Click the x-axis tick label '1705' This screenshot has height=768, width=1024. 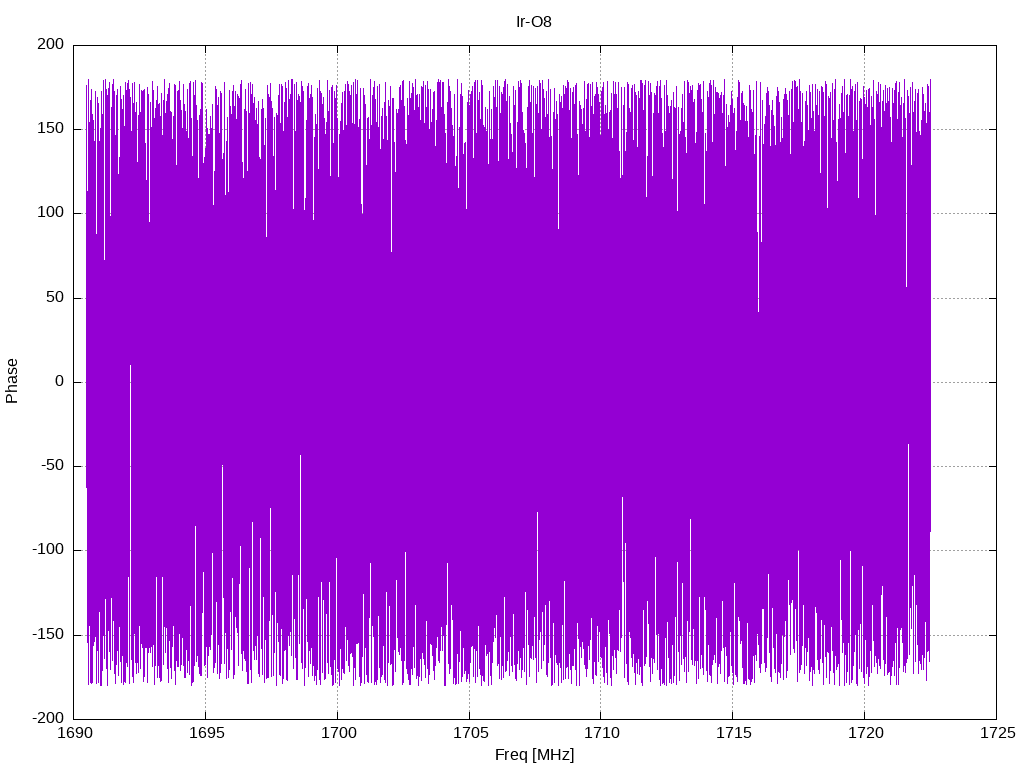[470, 733]
